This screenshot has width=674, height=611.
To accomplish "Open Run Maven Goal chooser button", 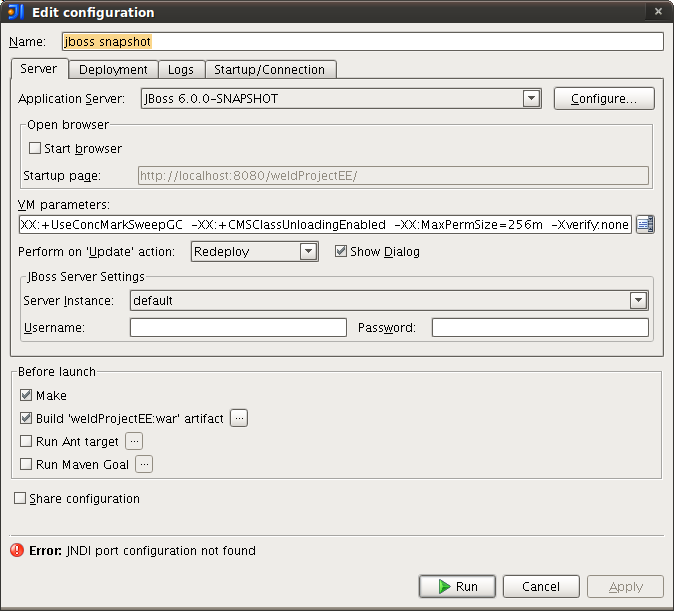I will click(144, 464).
